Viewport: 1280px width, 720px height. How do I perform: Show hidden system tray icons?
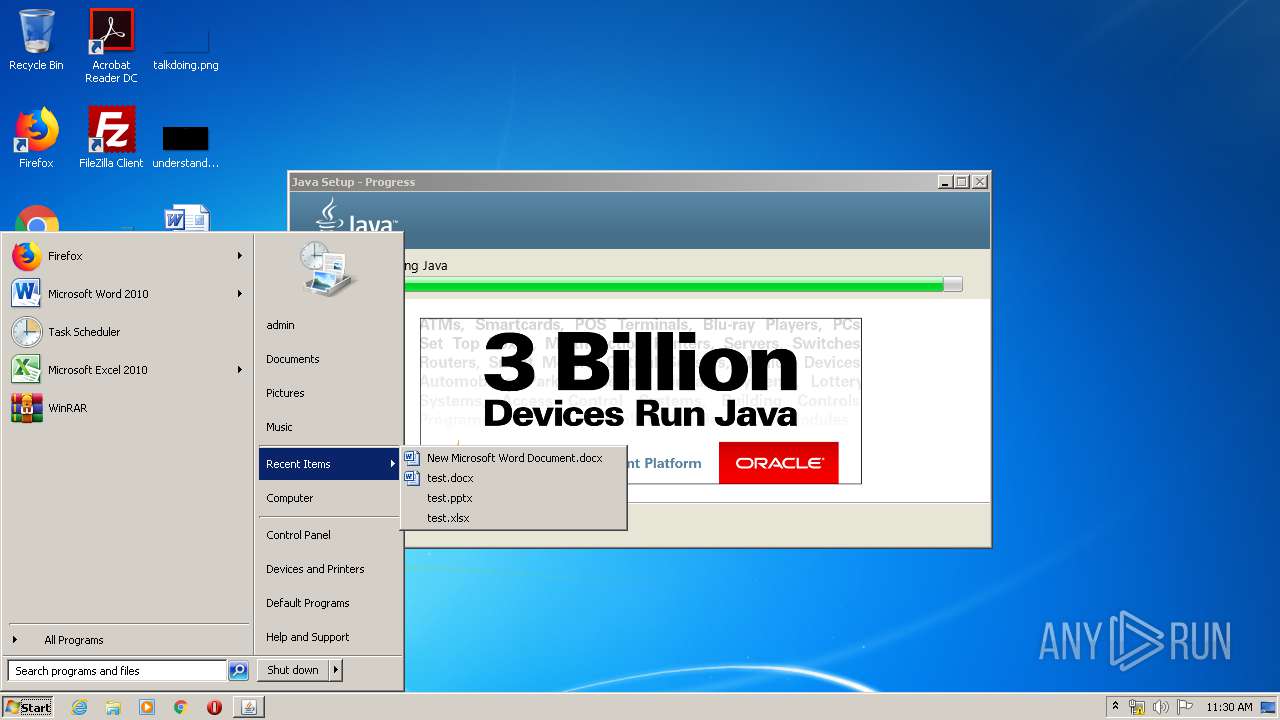pos(1115,707)
